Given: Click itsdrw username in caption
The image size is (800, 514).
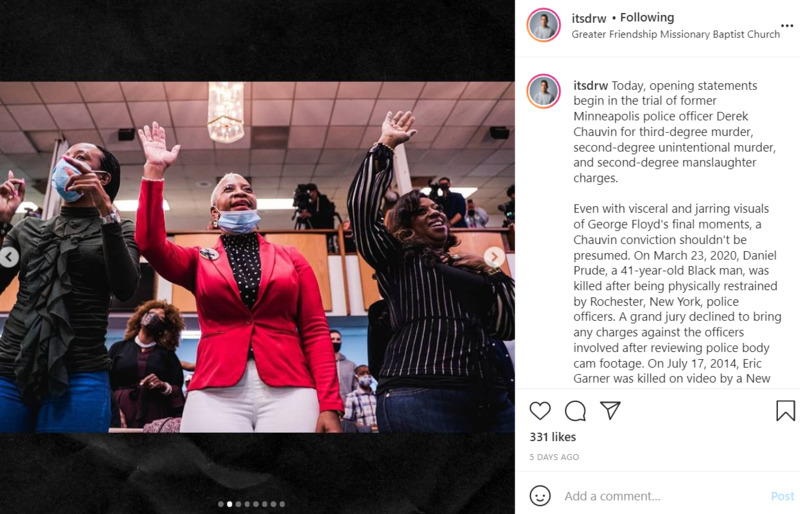Looking at the screenshot, I should tap(590, 86).
